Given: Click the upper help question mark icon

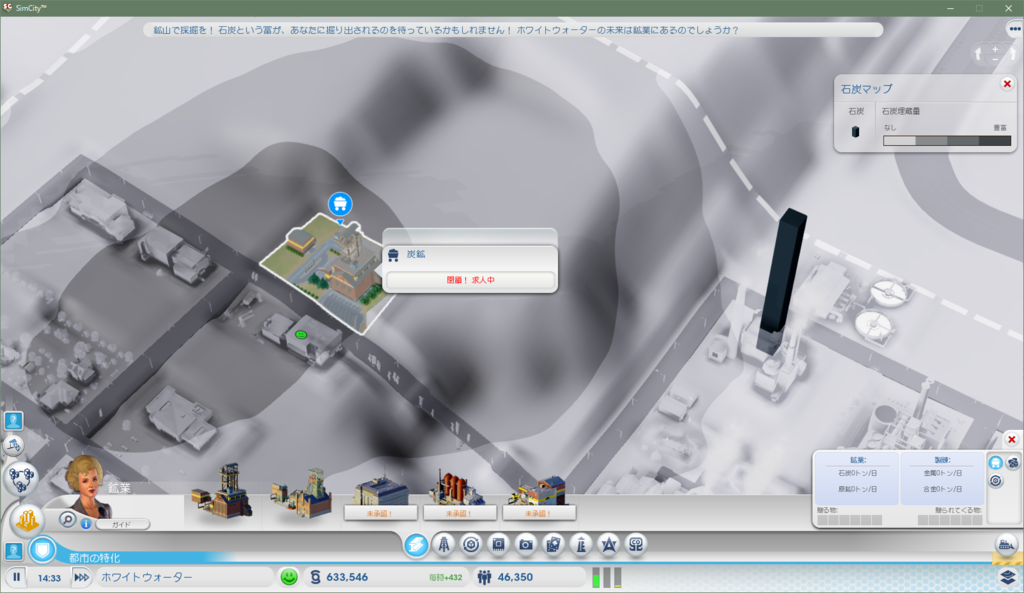Looking at the screenshot, I should tap(14, 421).
